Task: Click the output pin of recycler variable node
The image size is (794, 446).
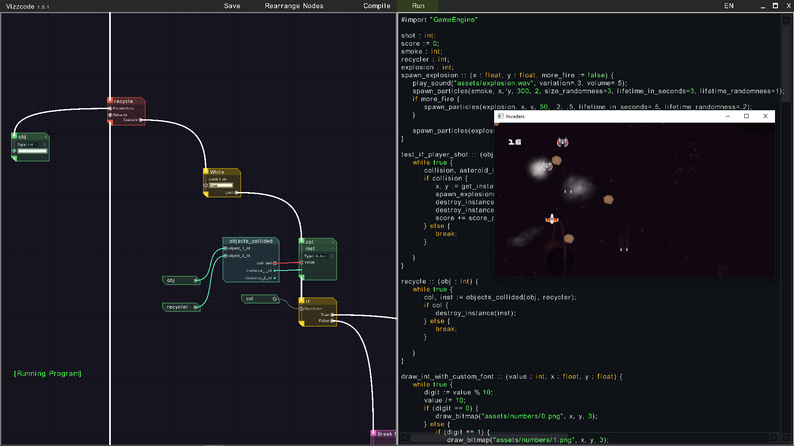Action: (x=196, y=307)
